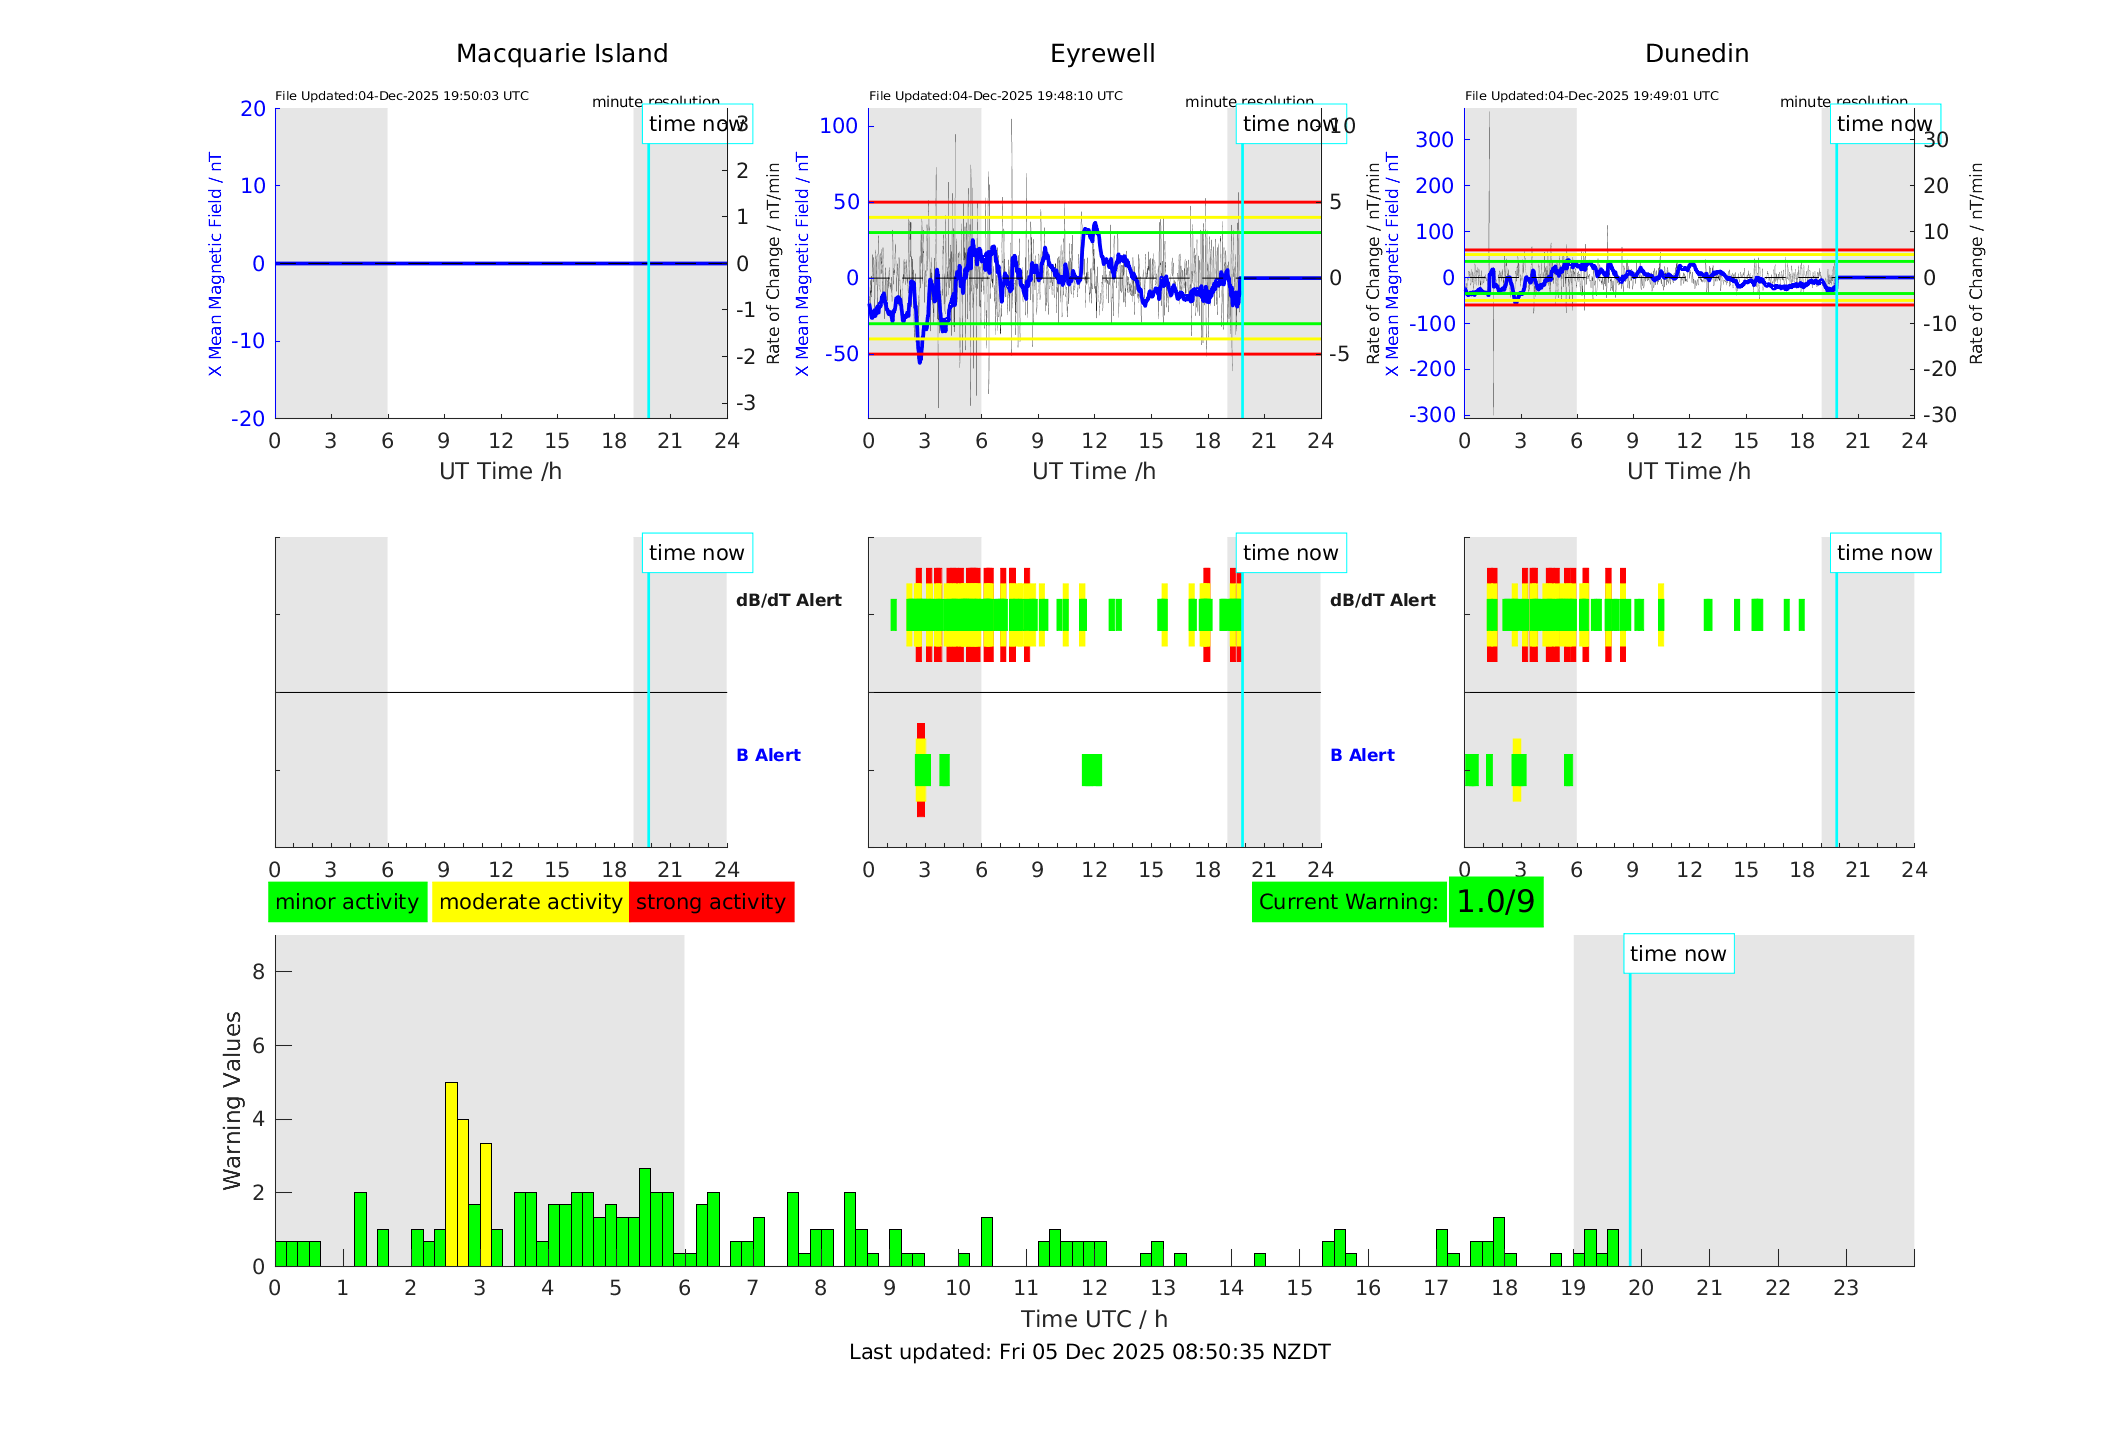The height and width of the screenshot is (1437, 2117).
Task: Click the Dunedin chart title
Action: click(x=1696, y=54)
